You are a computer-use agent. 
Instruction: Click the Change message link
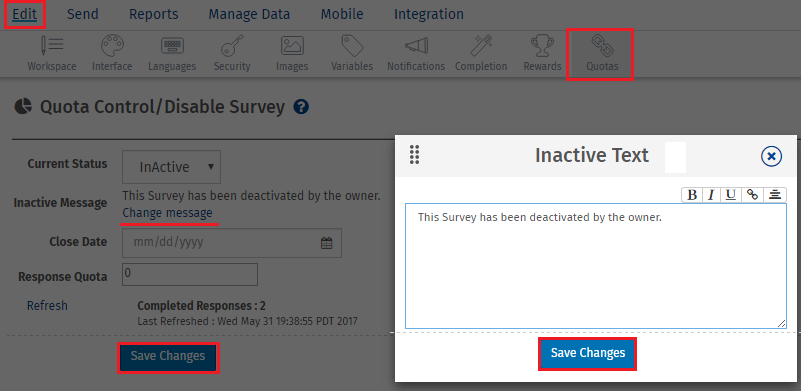coord(168,213)
